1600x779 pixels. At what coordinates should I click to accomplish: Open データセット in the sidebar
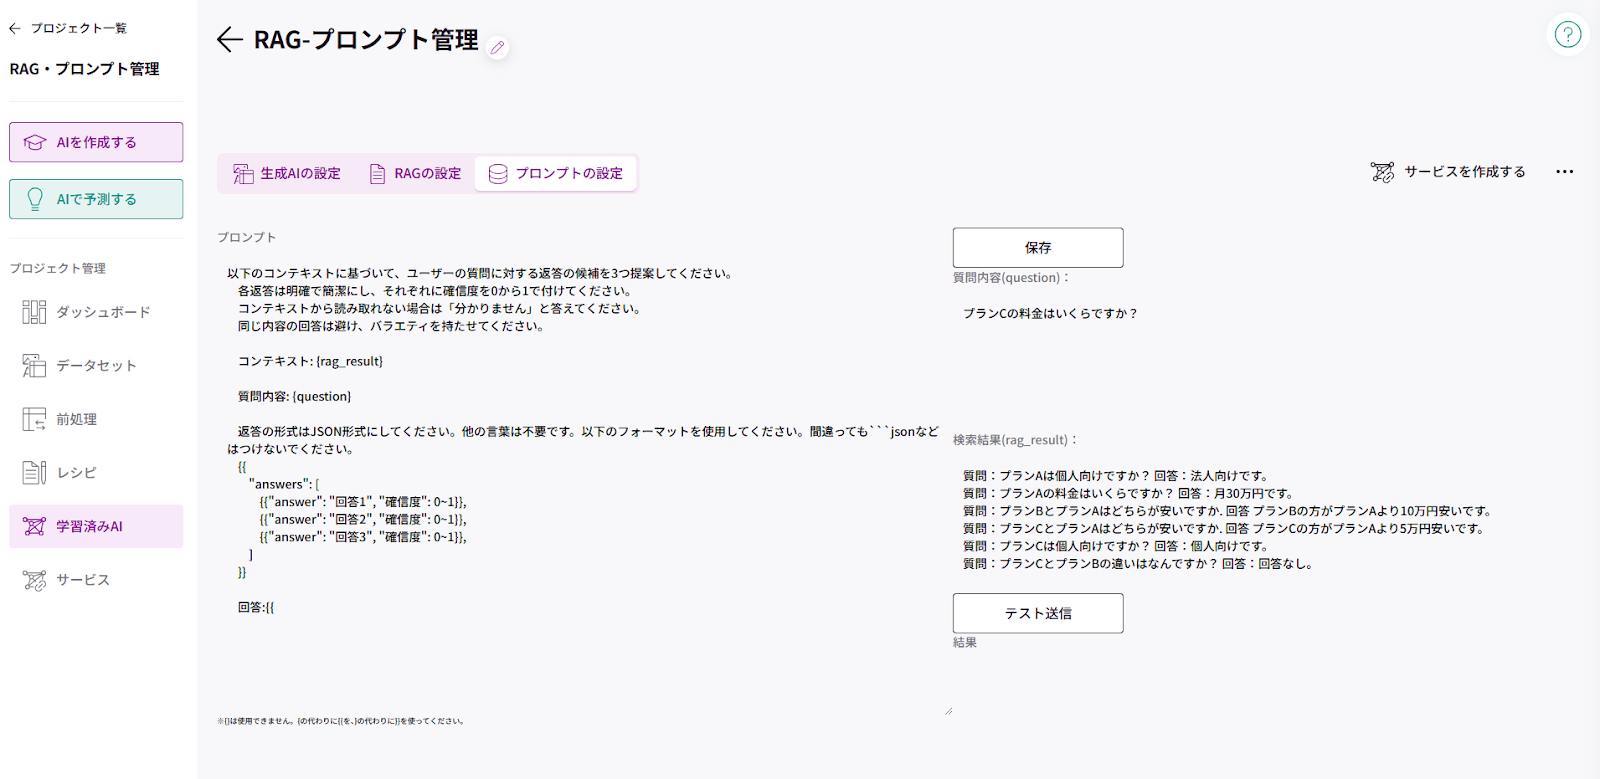pos(96,366)
